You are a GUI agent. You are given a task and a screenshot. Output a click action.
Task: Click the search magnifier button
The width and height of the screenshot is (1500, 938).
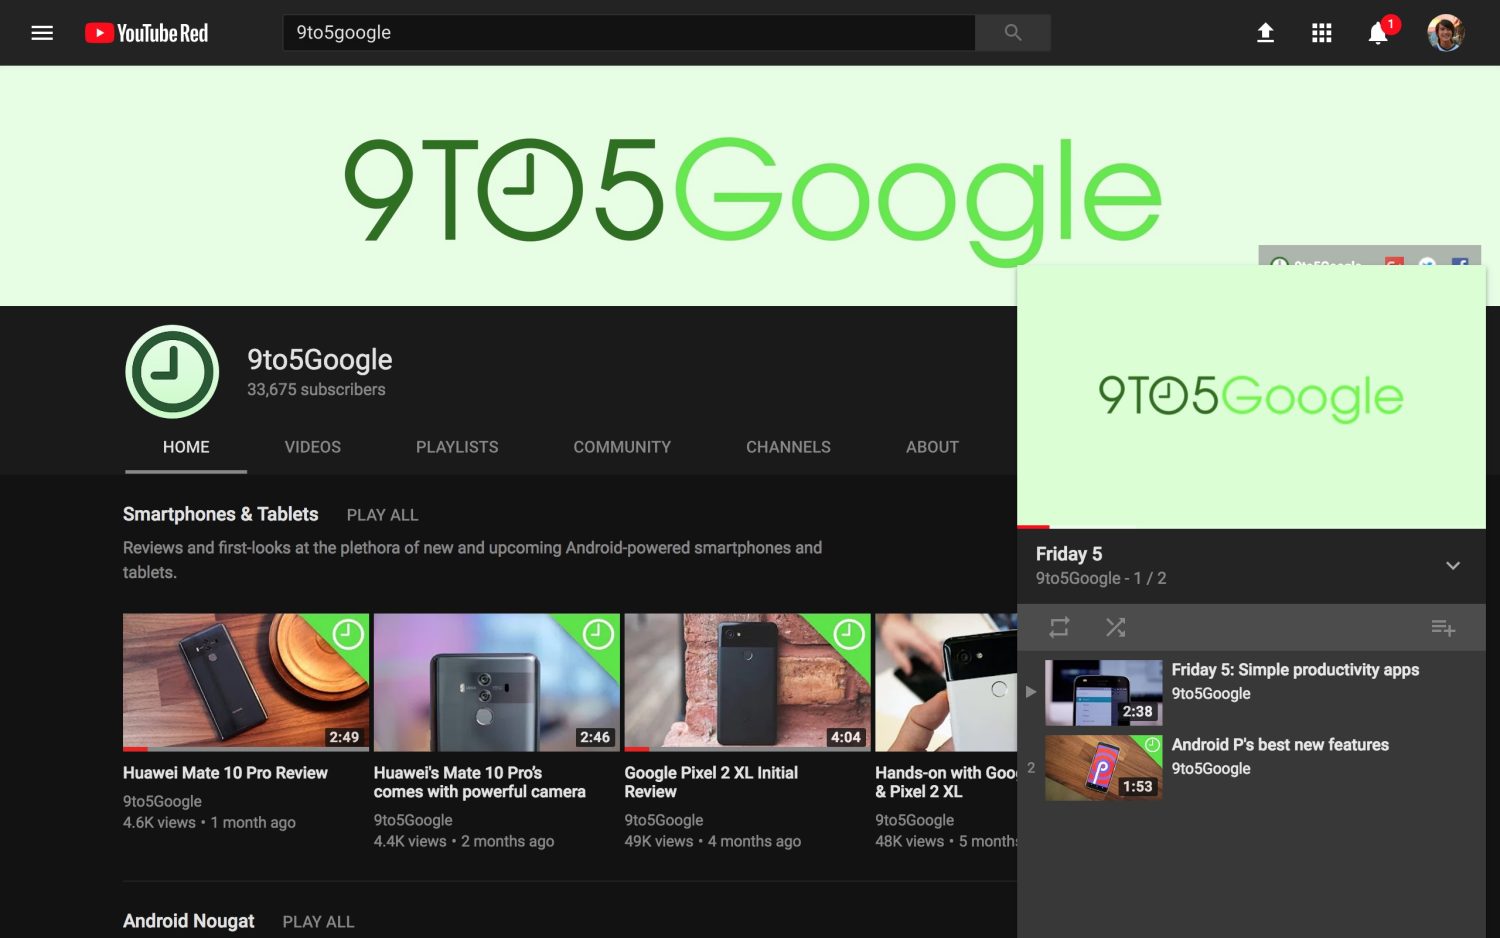(x=1012, y=33)
